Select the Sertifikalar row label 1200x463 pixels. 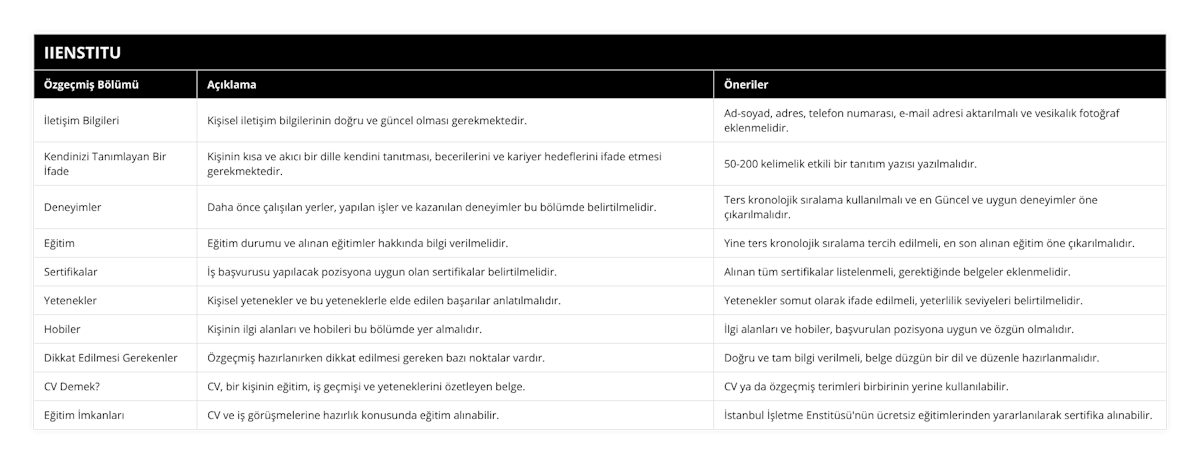pyautogui.click(x=71, y=271)
